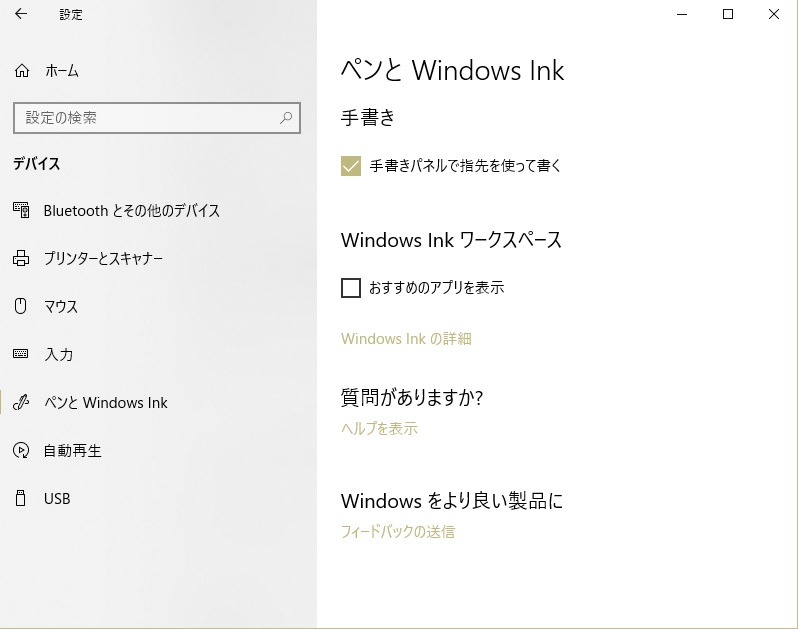Viewport: 798px width, 629px height.
Task: Open Windows Ink の詳細 link
Action: [406, 339]
